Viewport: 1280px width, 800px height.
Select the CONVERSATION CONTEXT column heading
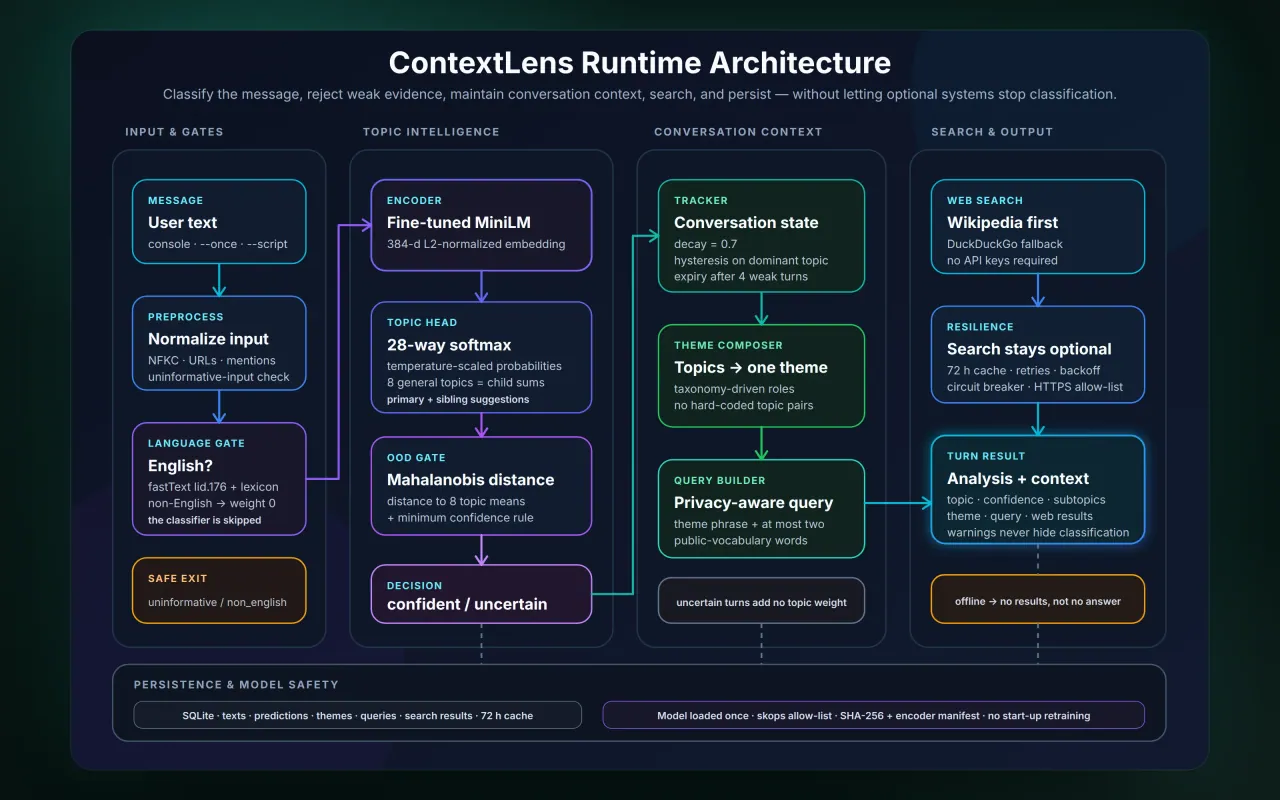point(738,132)
